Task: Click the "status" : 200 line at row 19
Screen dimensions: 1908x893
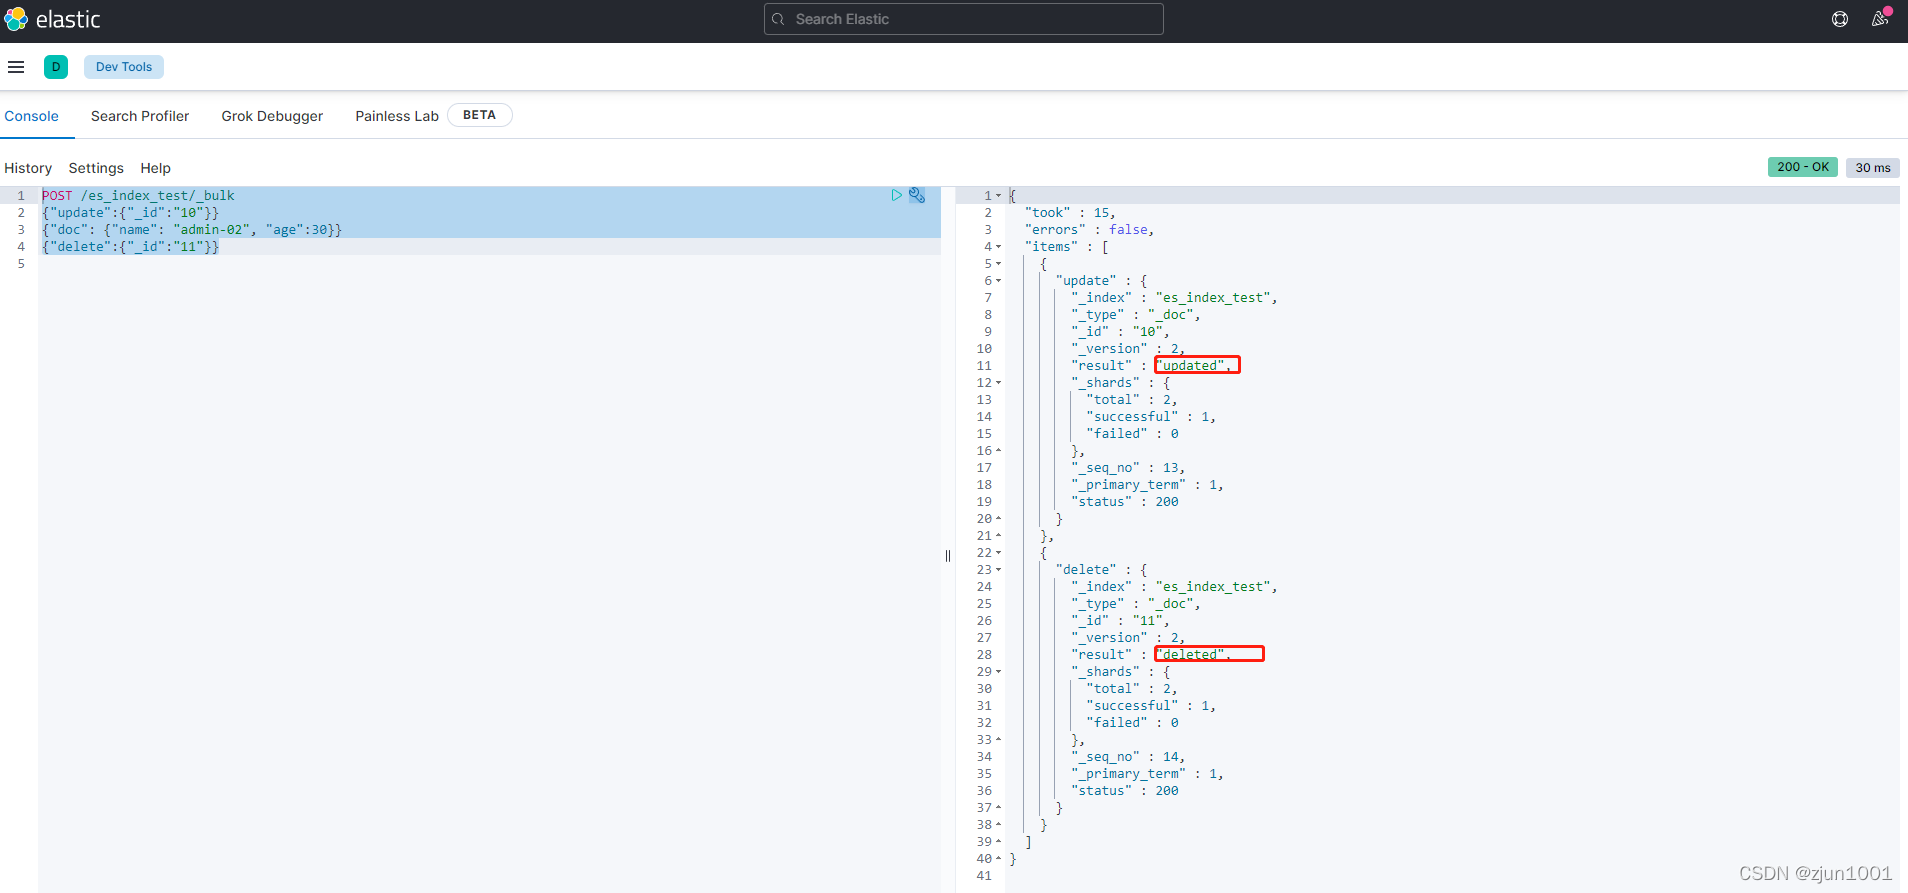Action: 1124,502
